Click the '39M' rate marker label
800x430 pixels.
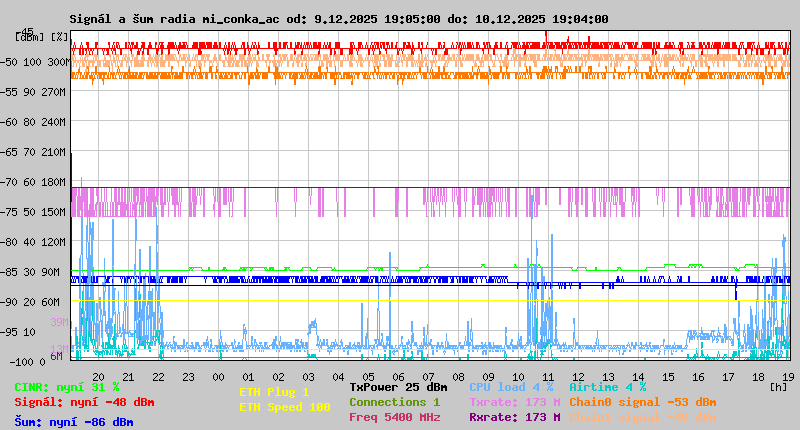click(59, 322)
